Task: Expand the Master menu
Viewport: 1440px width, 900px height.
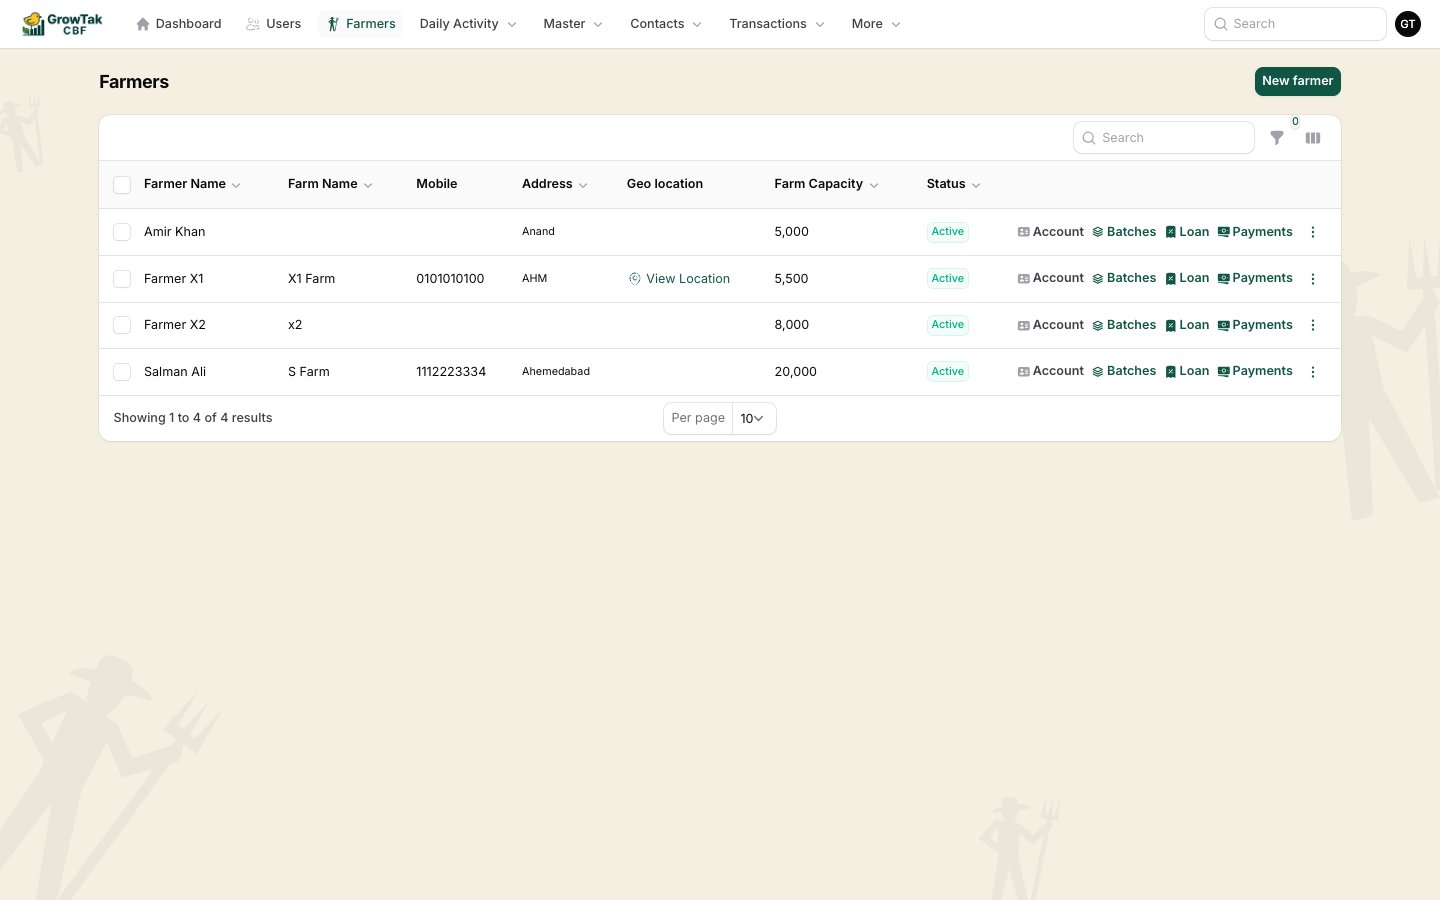Action: click(x=573, y=24)
